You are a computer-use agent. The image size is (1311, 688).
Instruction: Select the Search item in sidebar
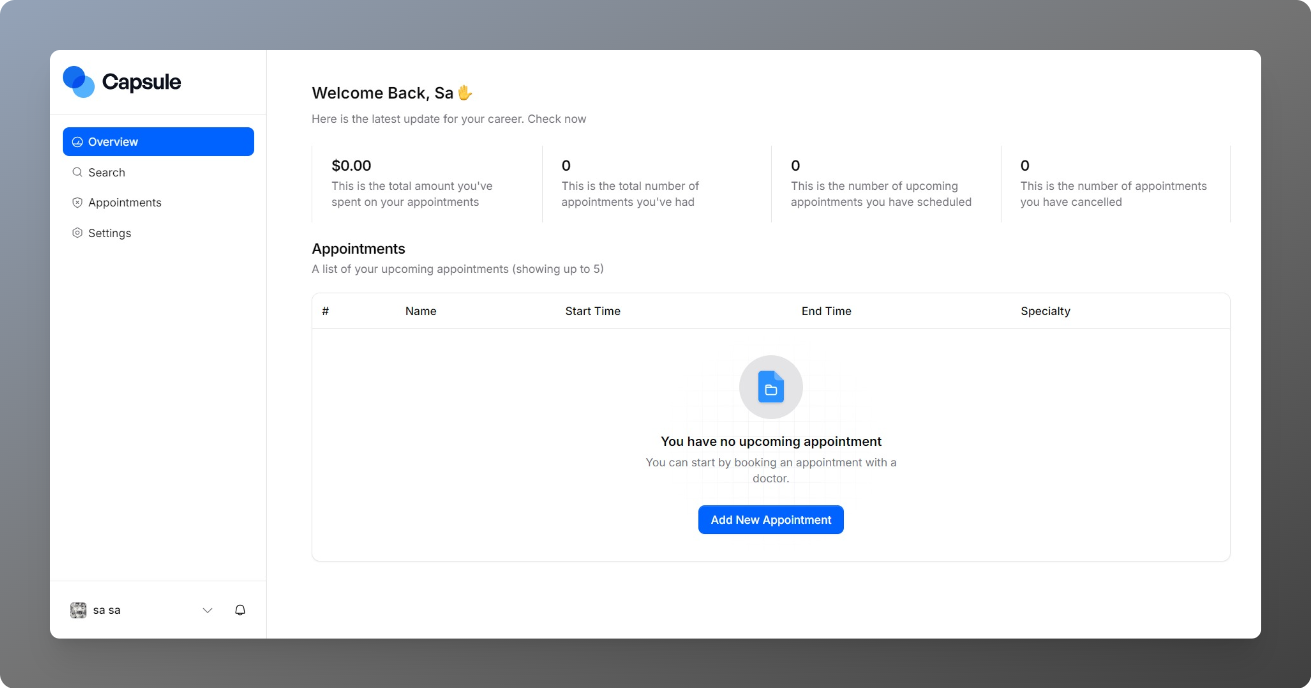click(106, 172)
